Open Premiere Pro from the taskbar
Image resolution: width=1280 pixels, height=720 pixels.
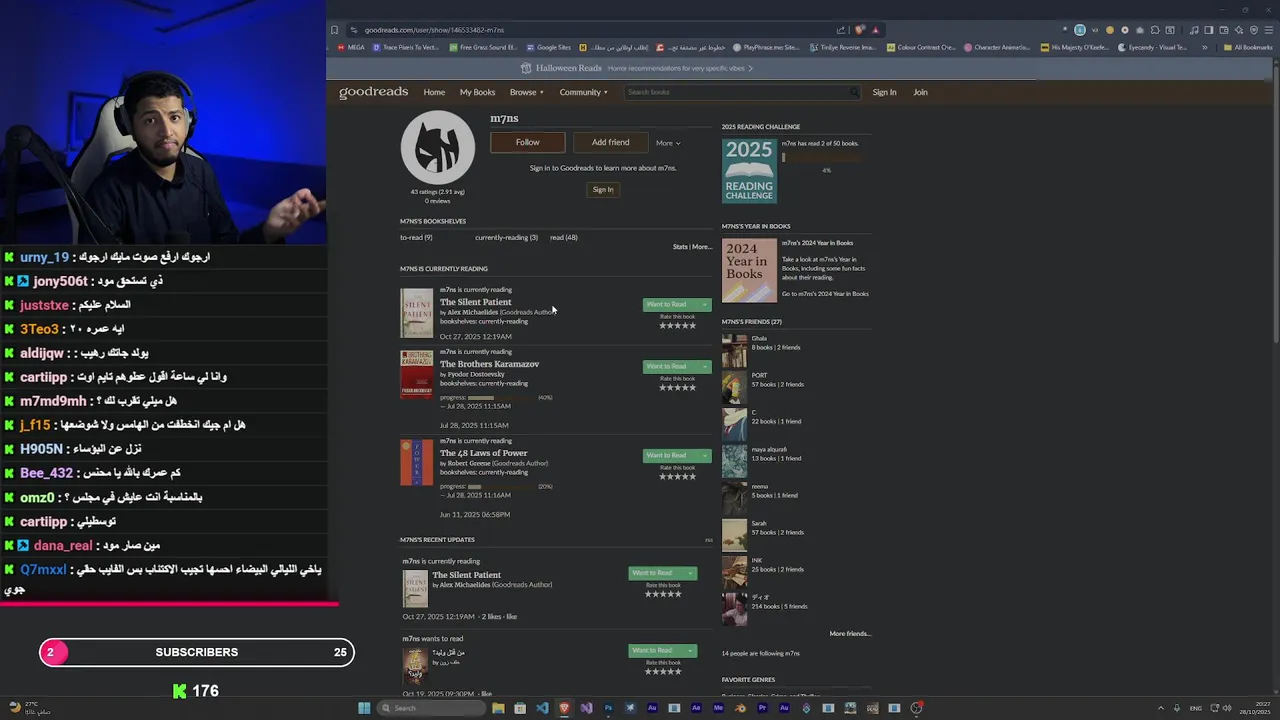(x=762, y=708)
